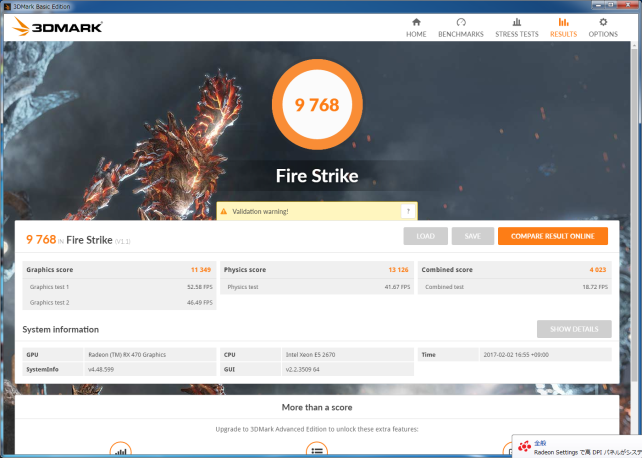Click the Validation warning! banner text
642x458 pixels.
[260, 212]
